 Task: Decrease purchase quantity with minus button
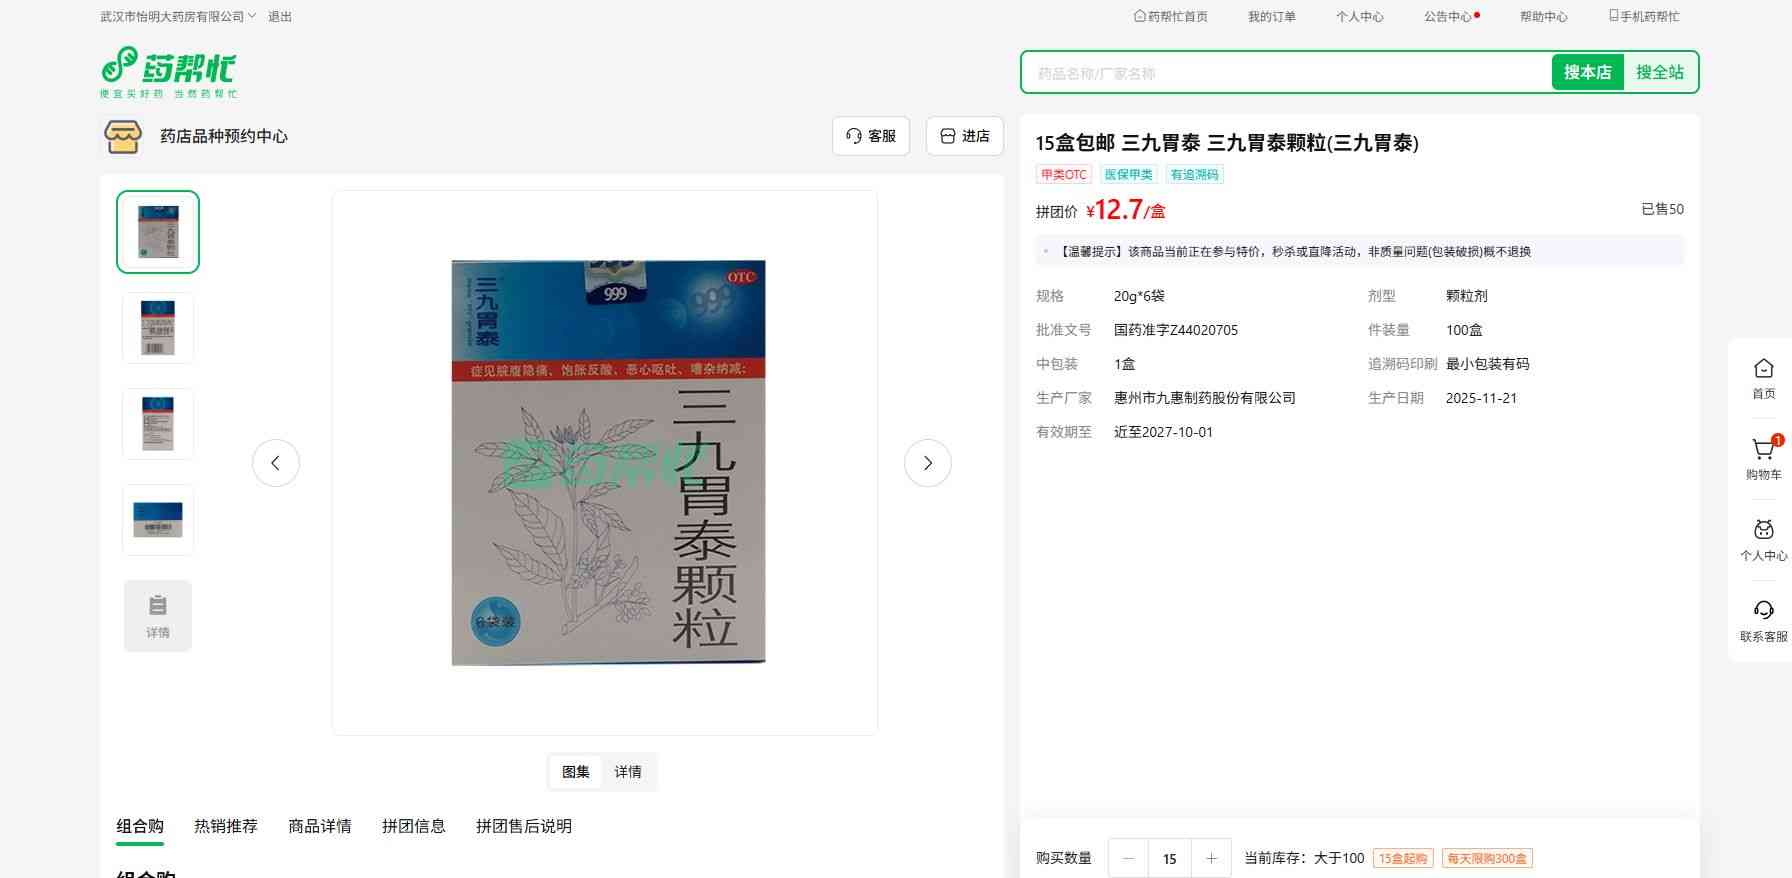(x=1129, y=858)
